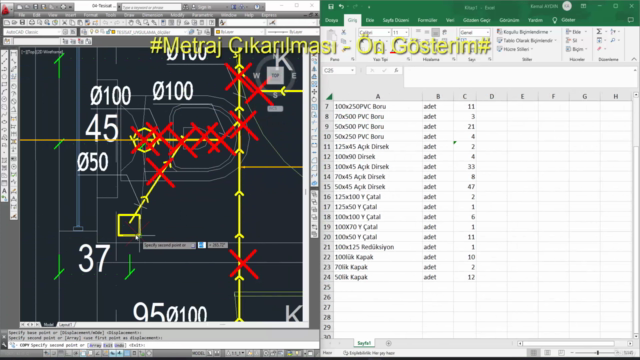640x360 pixels.
Task: Open the Modify menu in AutoCAD
Action: tap(177, 15)
